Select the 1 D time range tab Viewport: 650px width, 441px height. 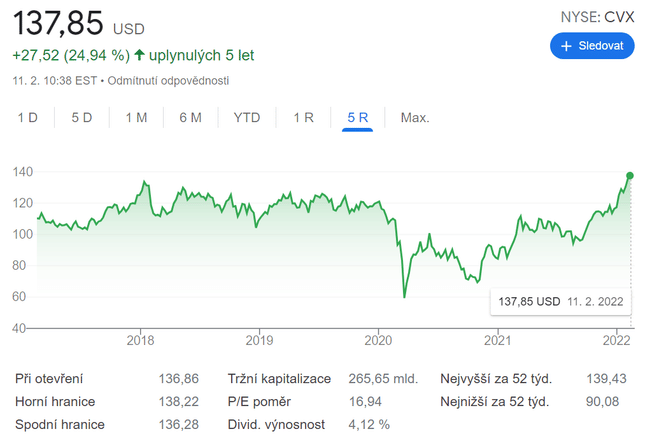[x=27, y=118]
